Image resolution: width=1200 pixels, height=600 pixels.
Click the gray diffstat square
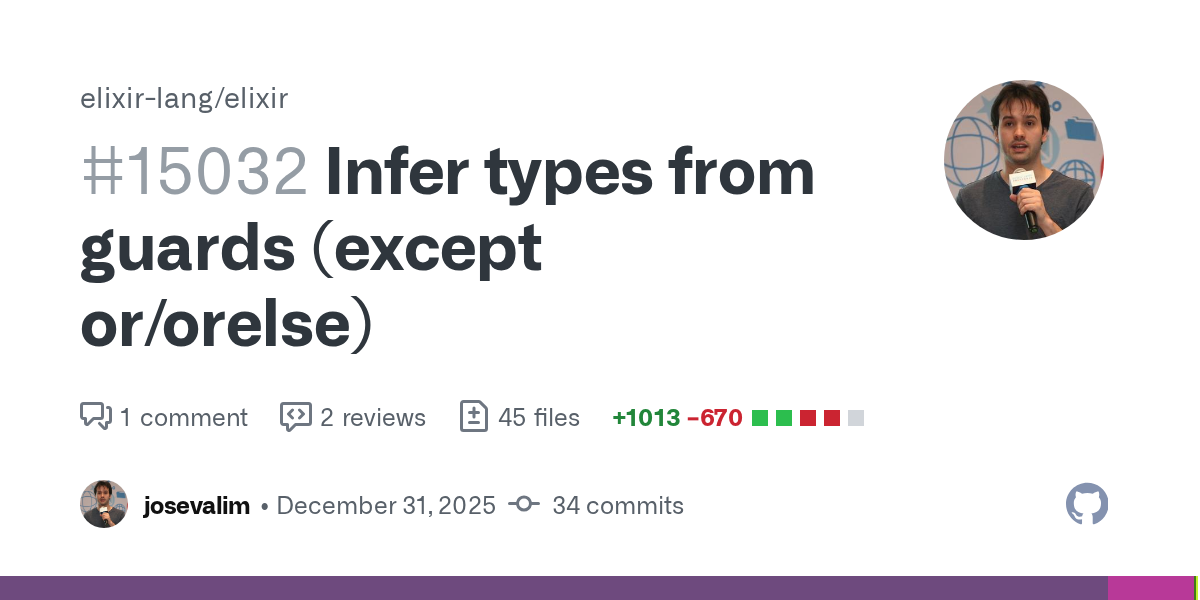pyautogui.click(x=856, y=418)
